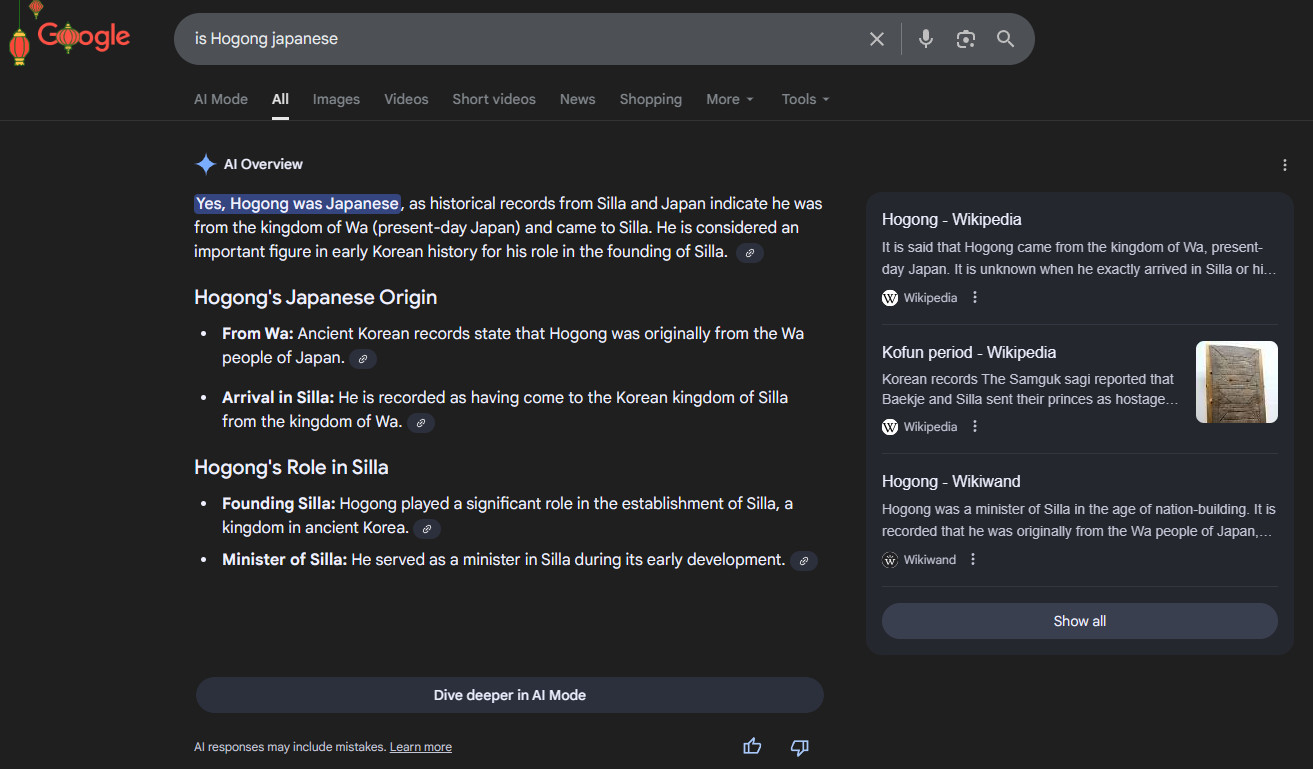Start voice search with the microphone icon
The image size is (1313, 769).
[x=926, y=39]
